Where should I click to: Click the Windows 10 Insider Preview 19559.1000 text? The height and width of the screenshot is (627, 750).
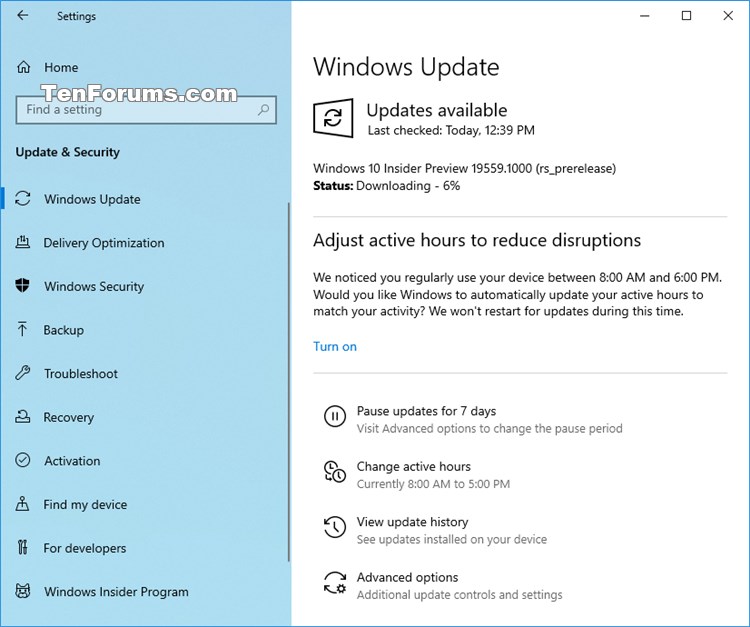pyautogui.click(x=464, y=168)
